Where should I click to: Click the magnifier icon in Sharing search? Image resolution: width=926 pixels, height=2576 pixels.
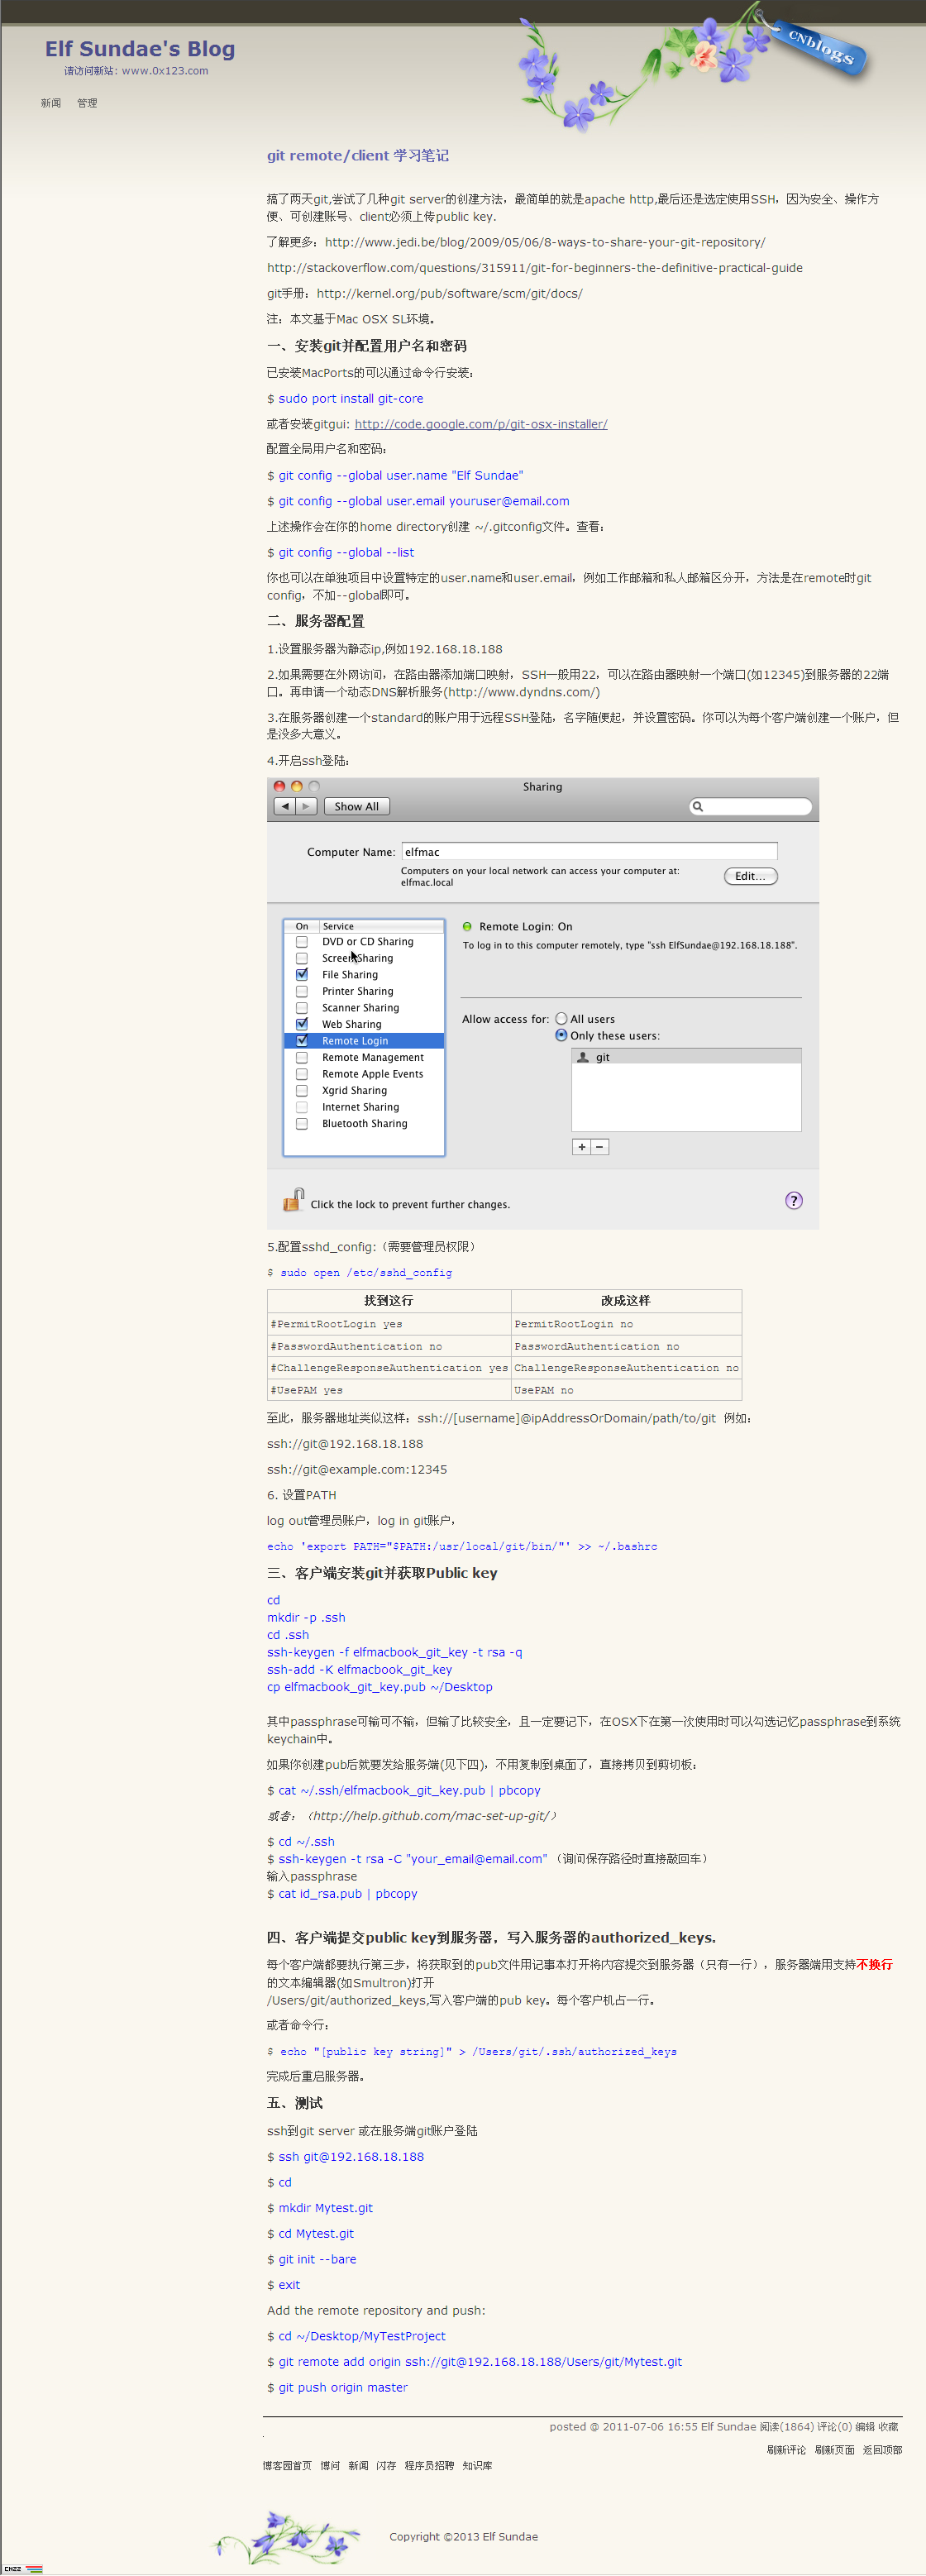[x=698, y=806]
